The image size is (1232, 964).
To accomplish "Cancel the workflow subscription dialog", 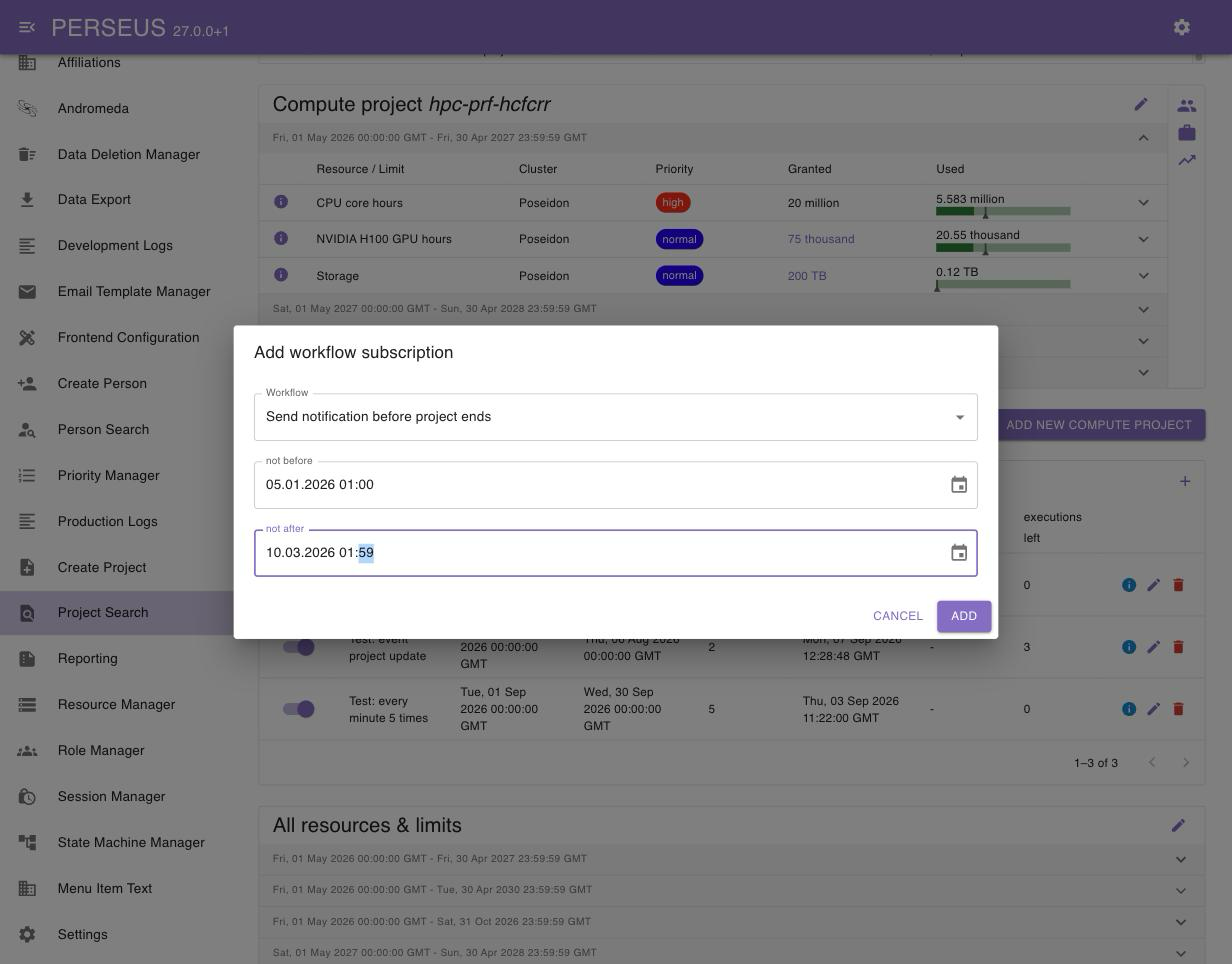I will click(898, 616).
